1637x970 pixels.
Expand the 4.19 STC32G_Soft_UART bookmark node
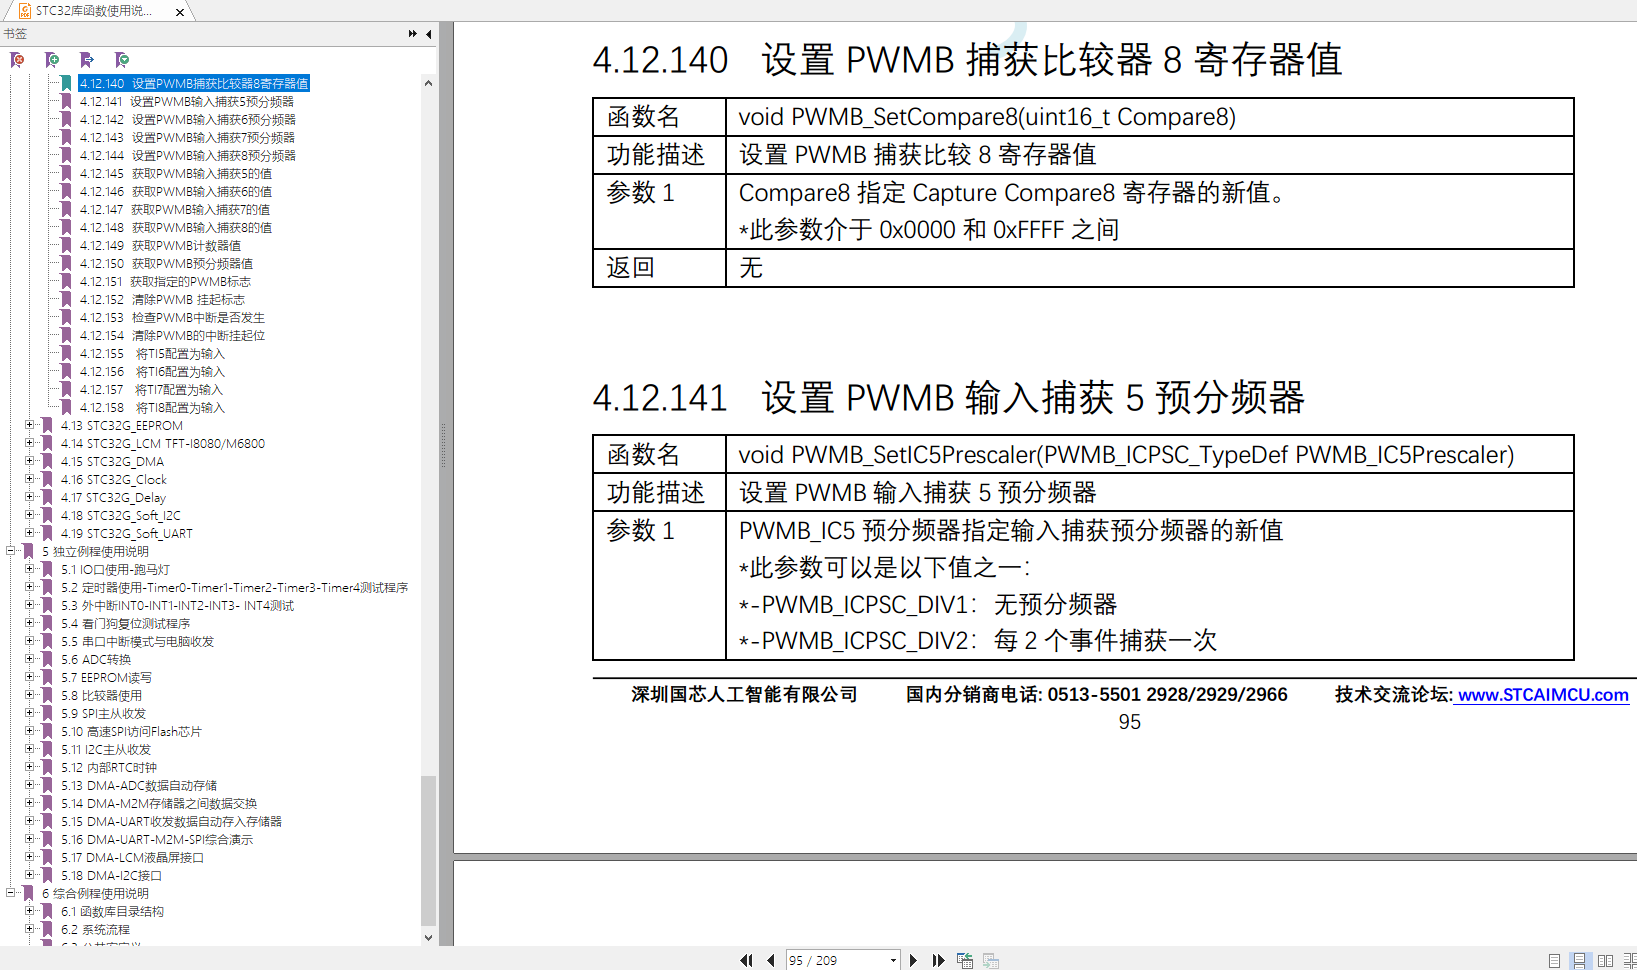coord(29,533)
